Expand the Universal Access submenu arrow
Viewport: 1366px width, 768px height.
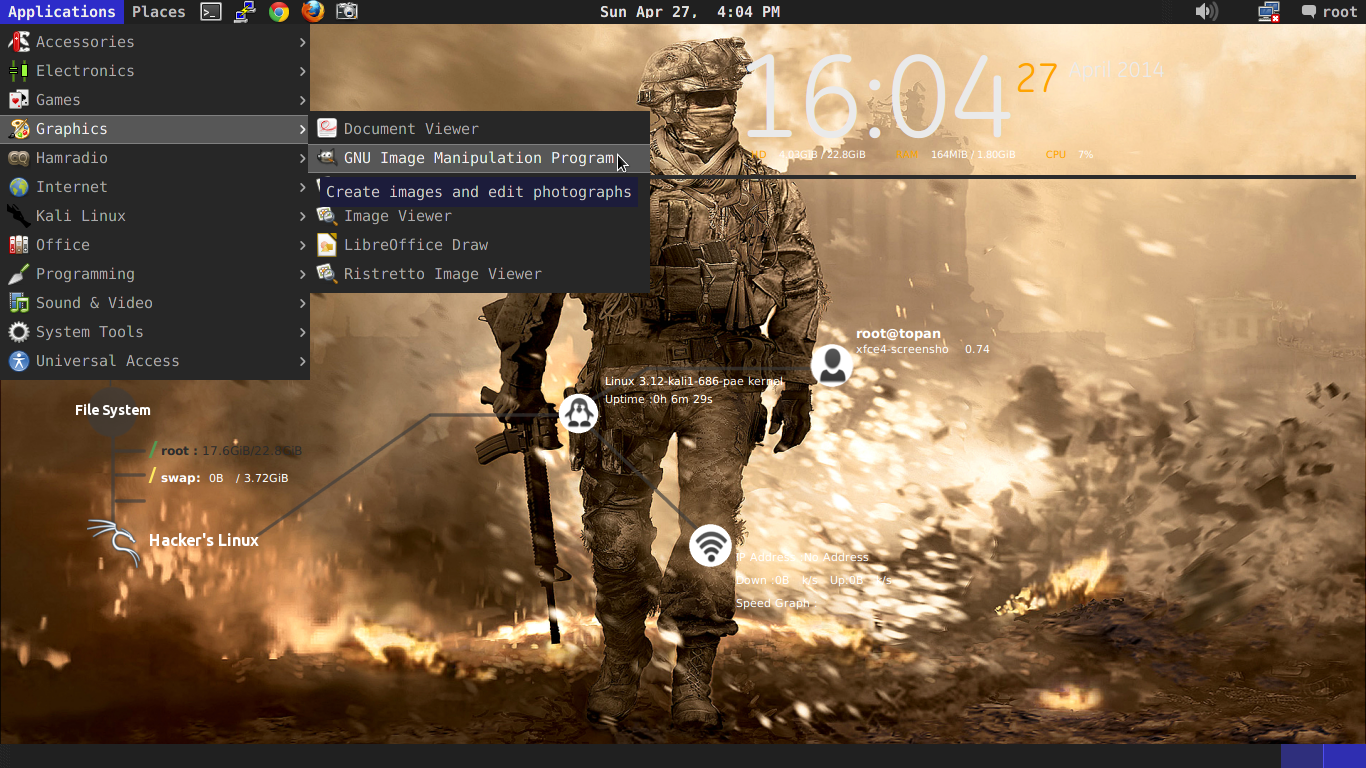pos(302,361)
